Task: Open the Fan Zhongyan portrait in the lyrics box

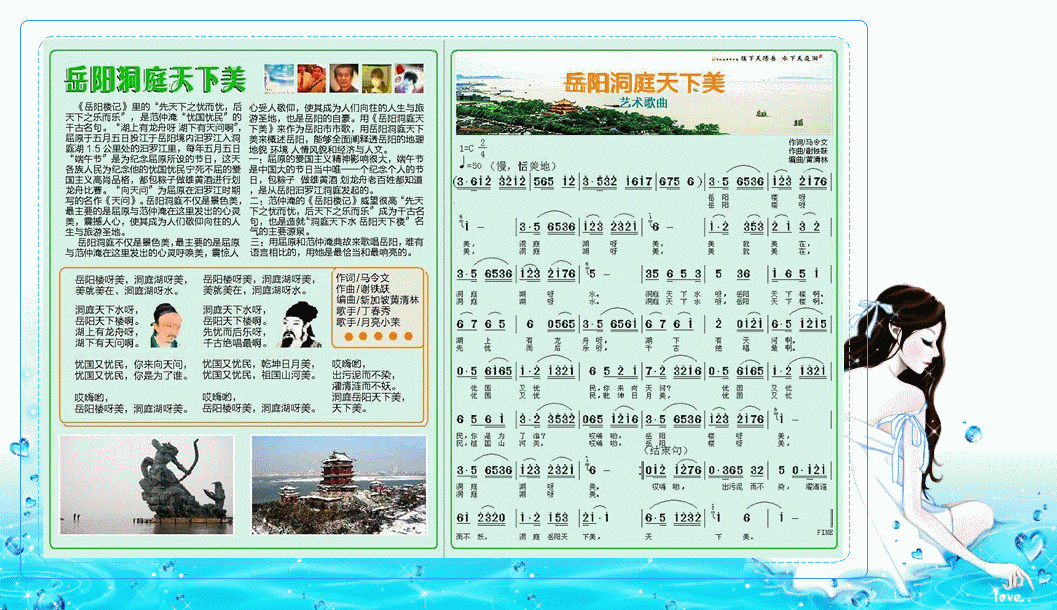Action: (x=165, y=326)
